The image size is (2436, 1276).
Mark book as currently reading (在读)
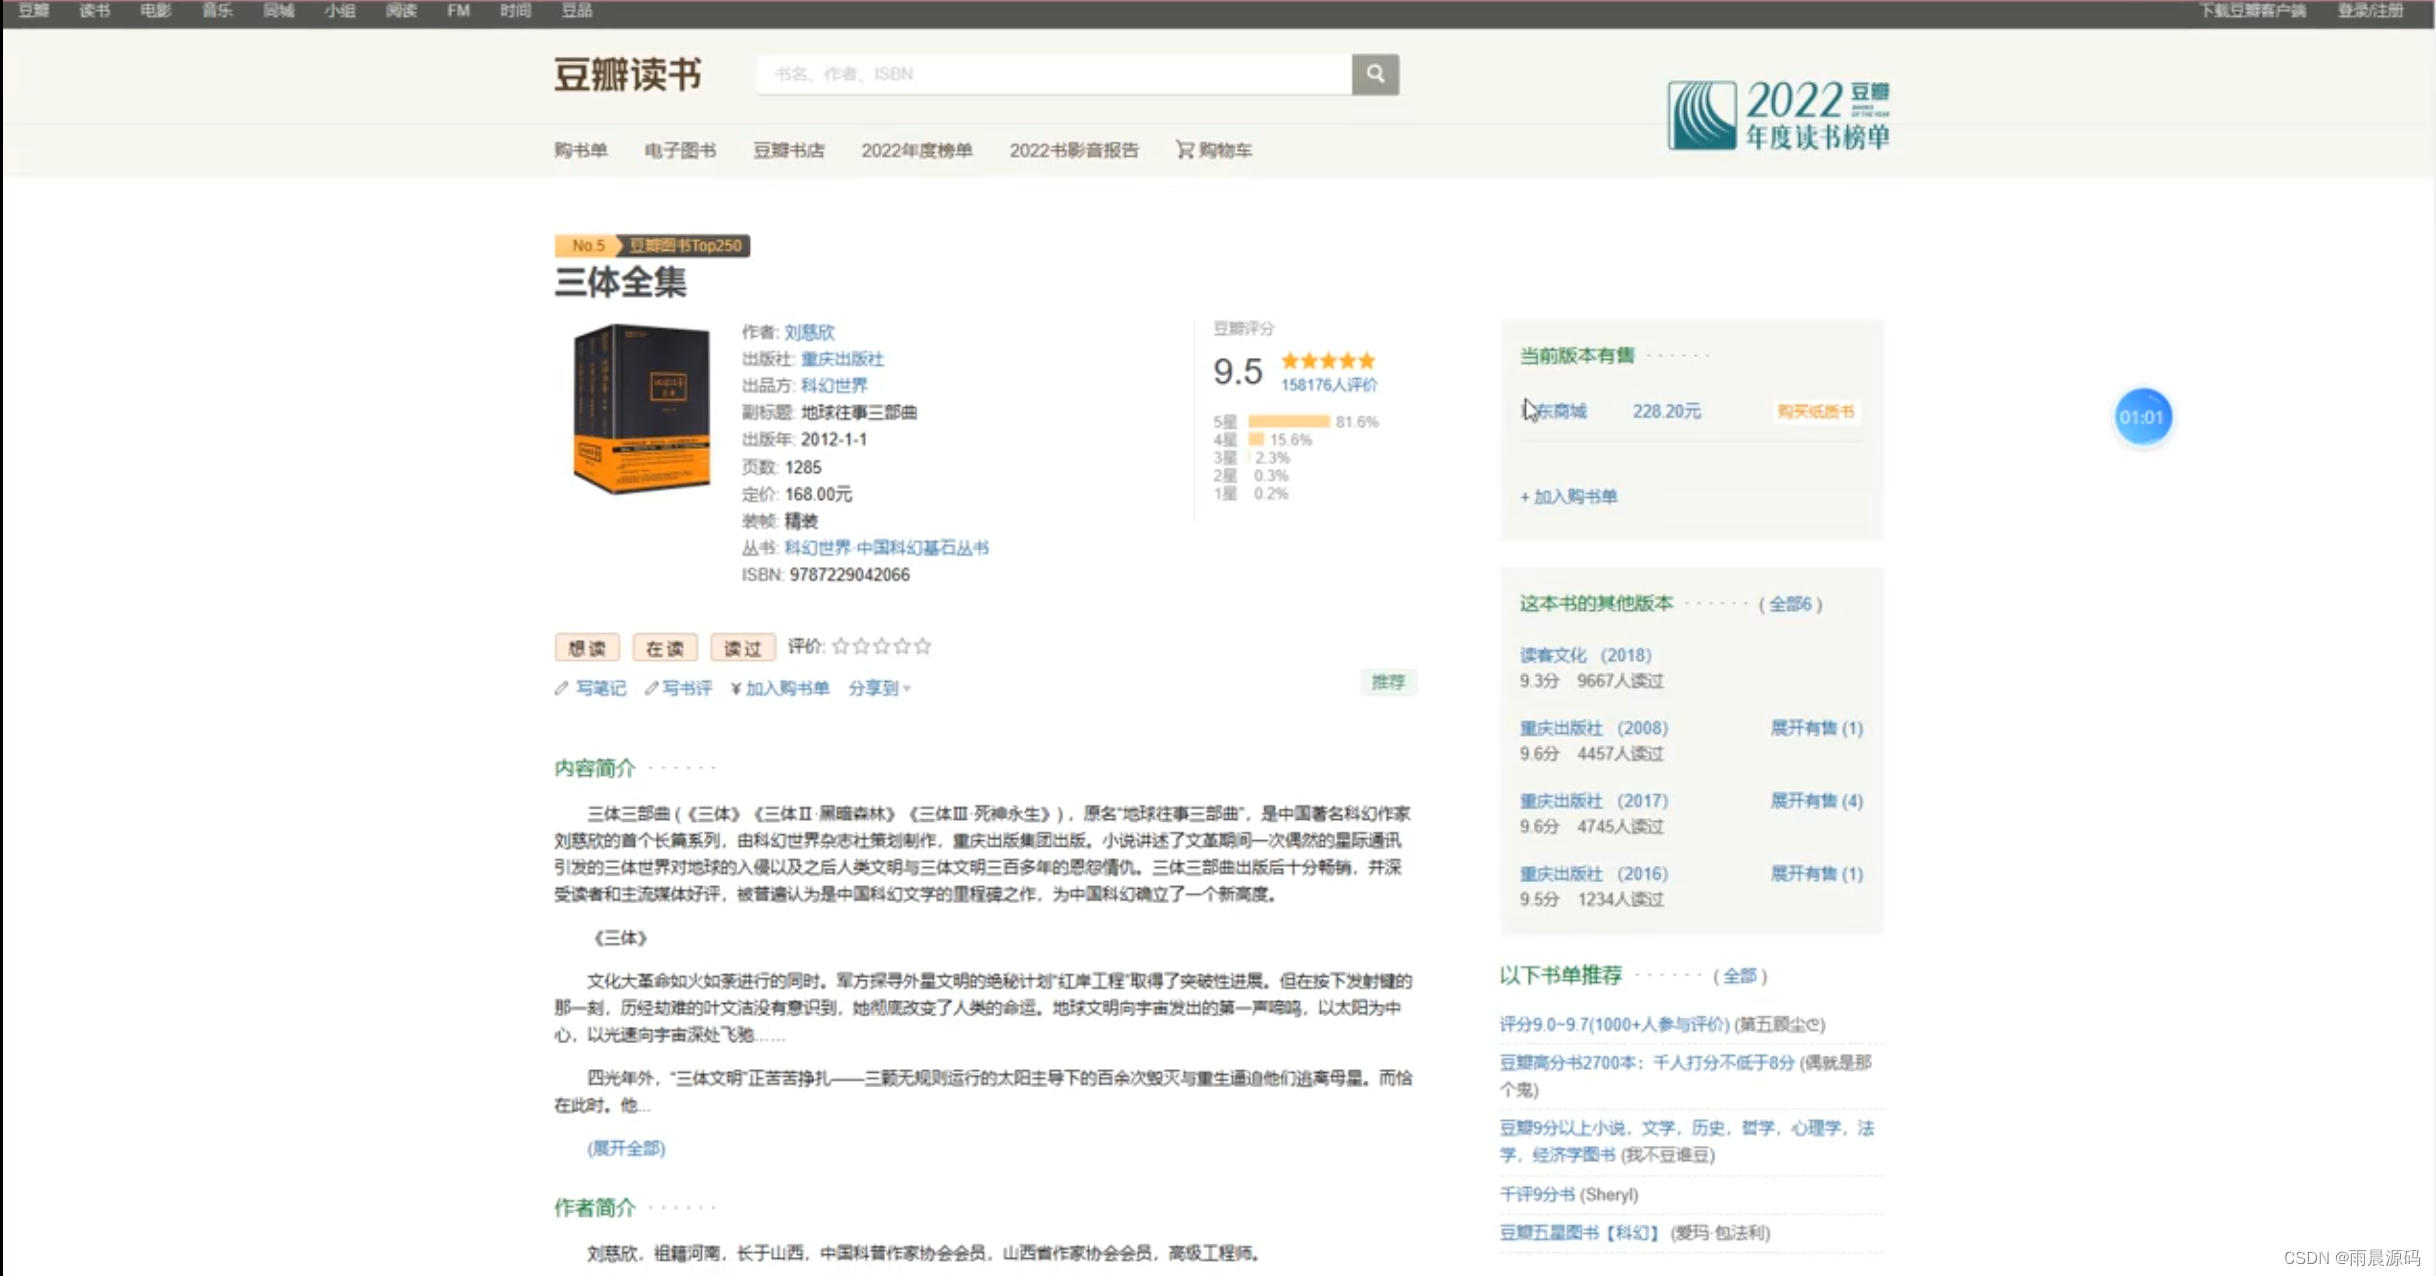tap(664, 648)
